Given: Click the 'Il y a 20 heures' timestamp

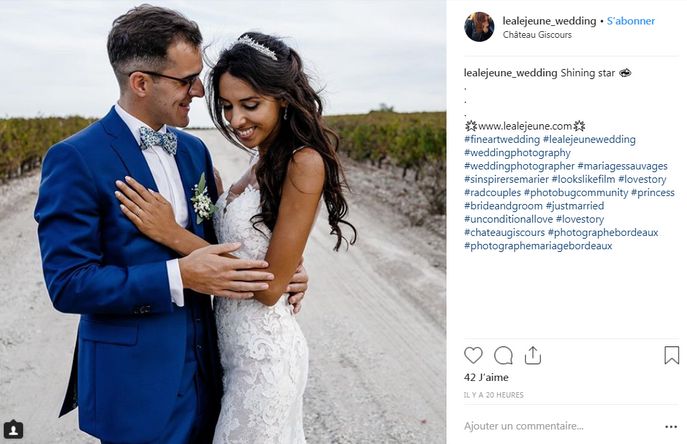Looking at the screenshot, I should 494,395.
